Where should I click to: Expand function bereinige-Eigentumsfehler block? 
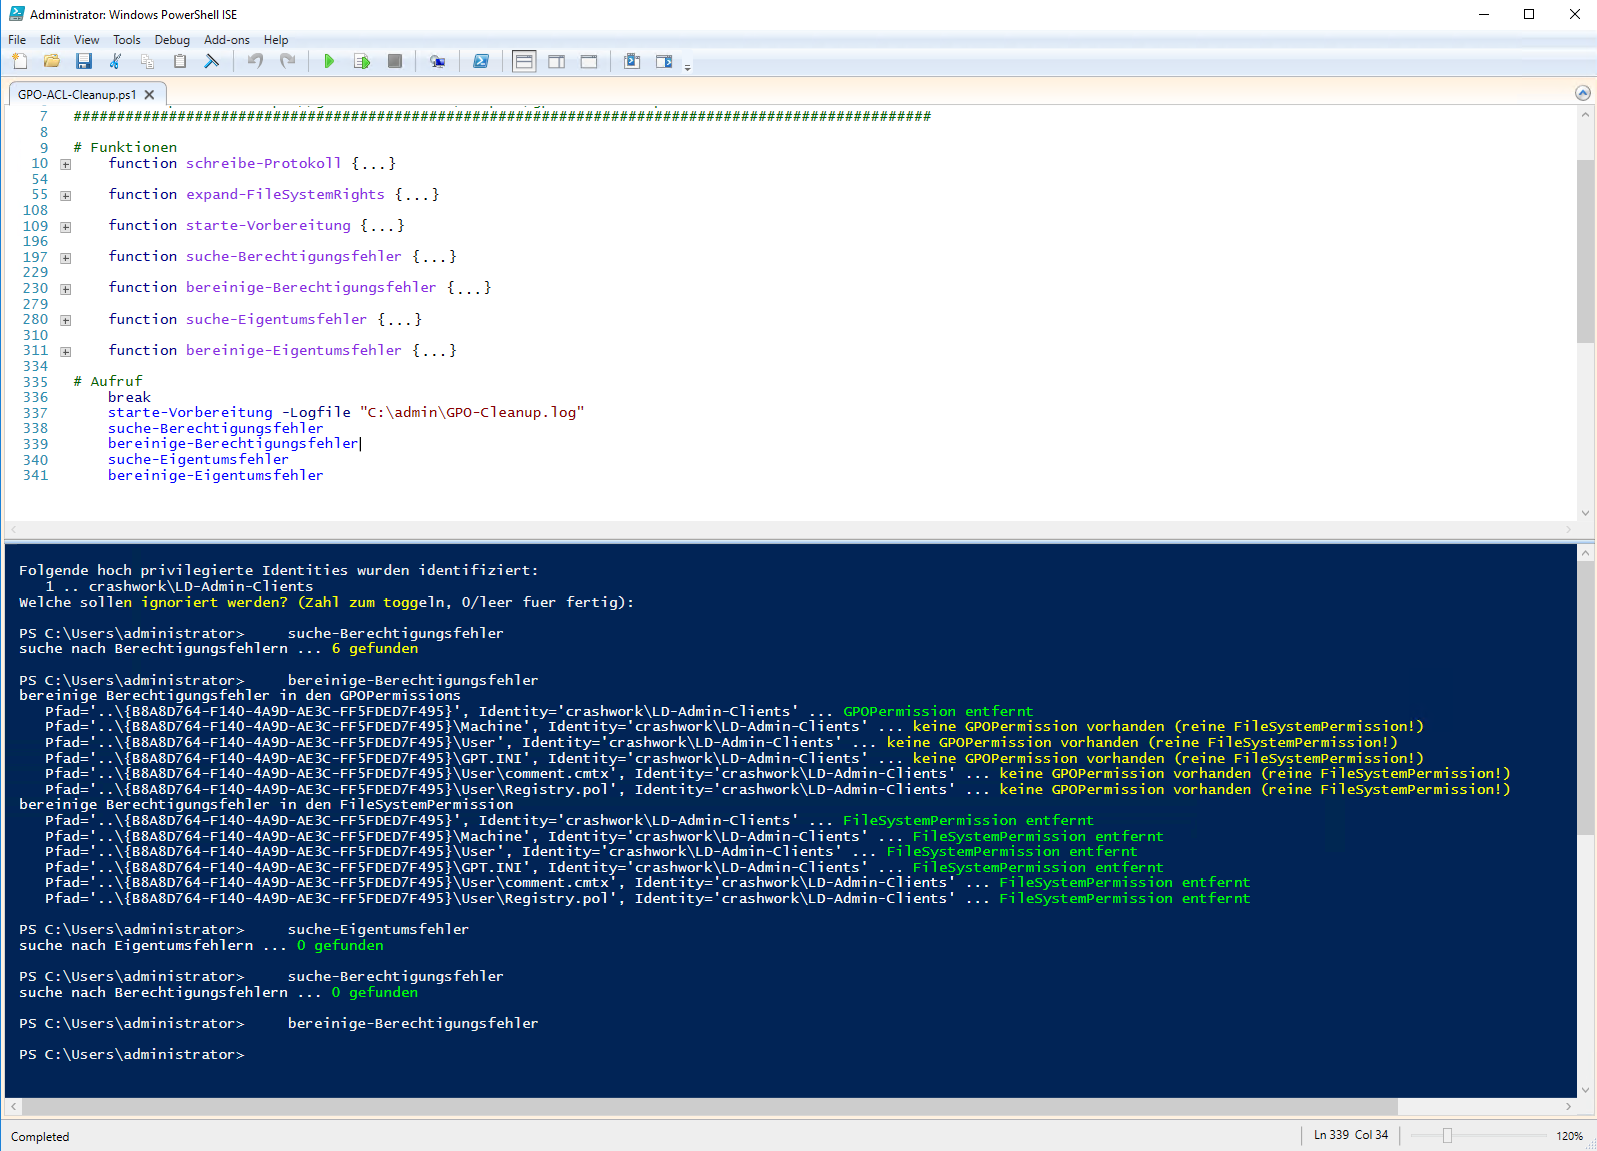66,352
